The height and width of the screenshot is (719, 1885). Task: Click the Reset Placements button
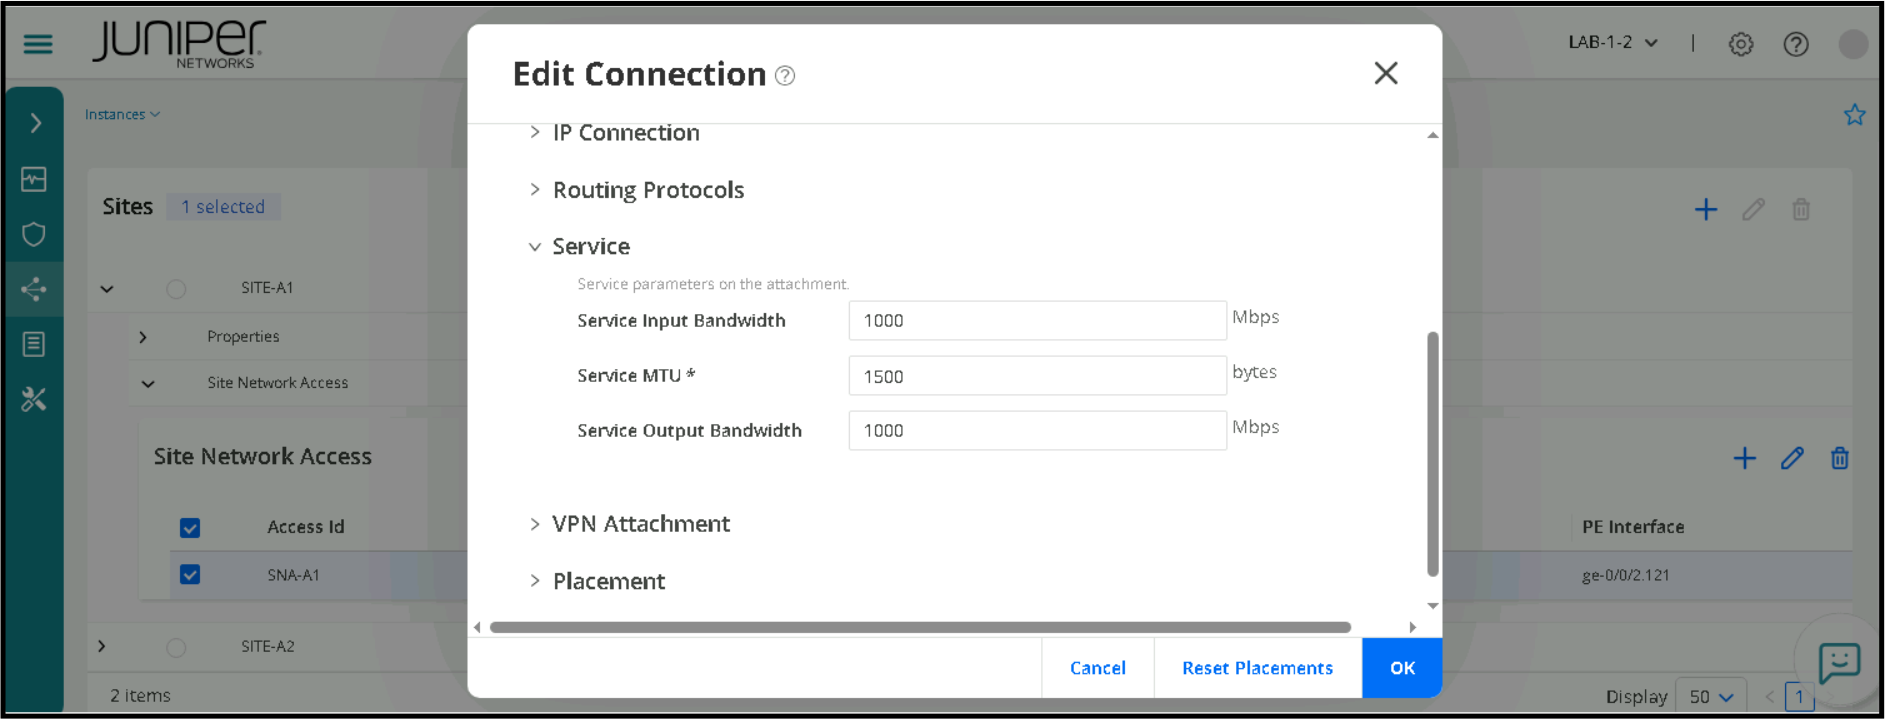coord(1257,668)
